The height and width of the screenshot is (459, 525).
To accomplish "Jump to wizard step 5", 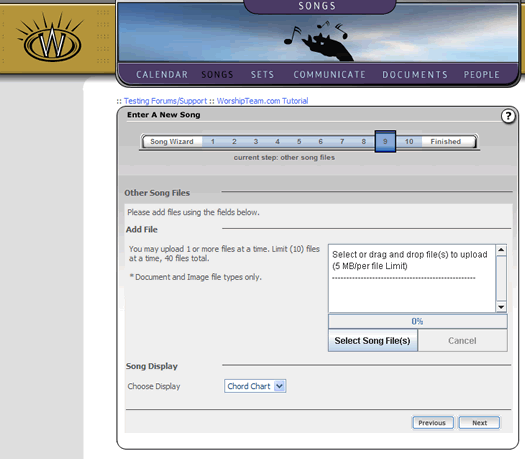I will click(x=299, y=142).
